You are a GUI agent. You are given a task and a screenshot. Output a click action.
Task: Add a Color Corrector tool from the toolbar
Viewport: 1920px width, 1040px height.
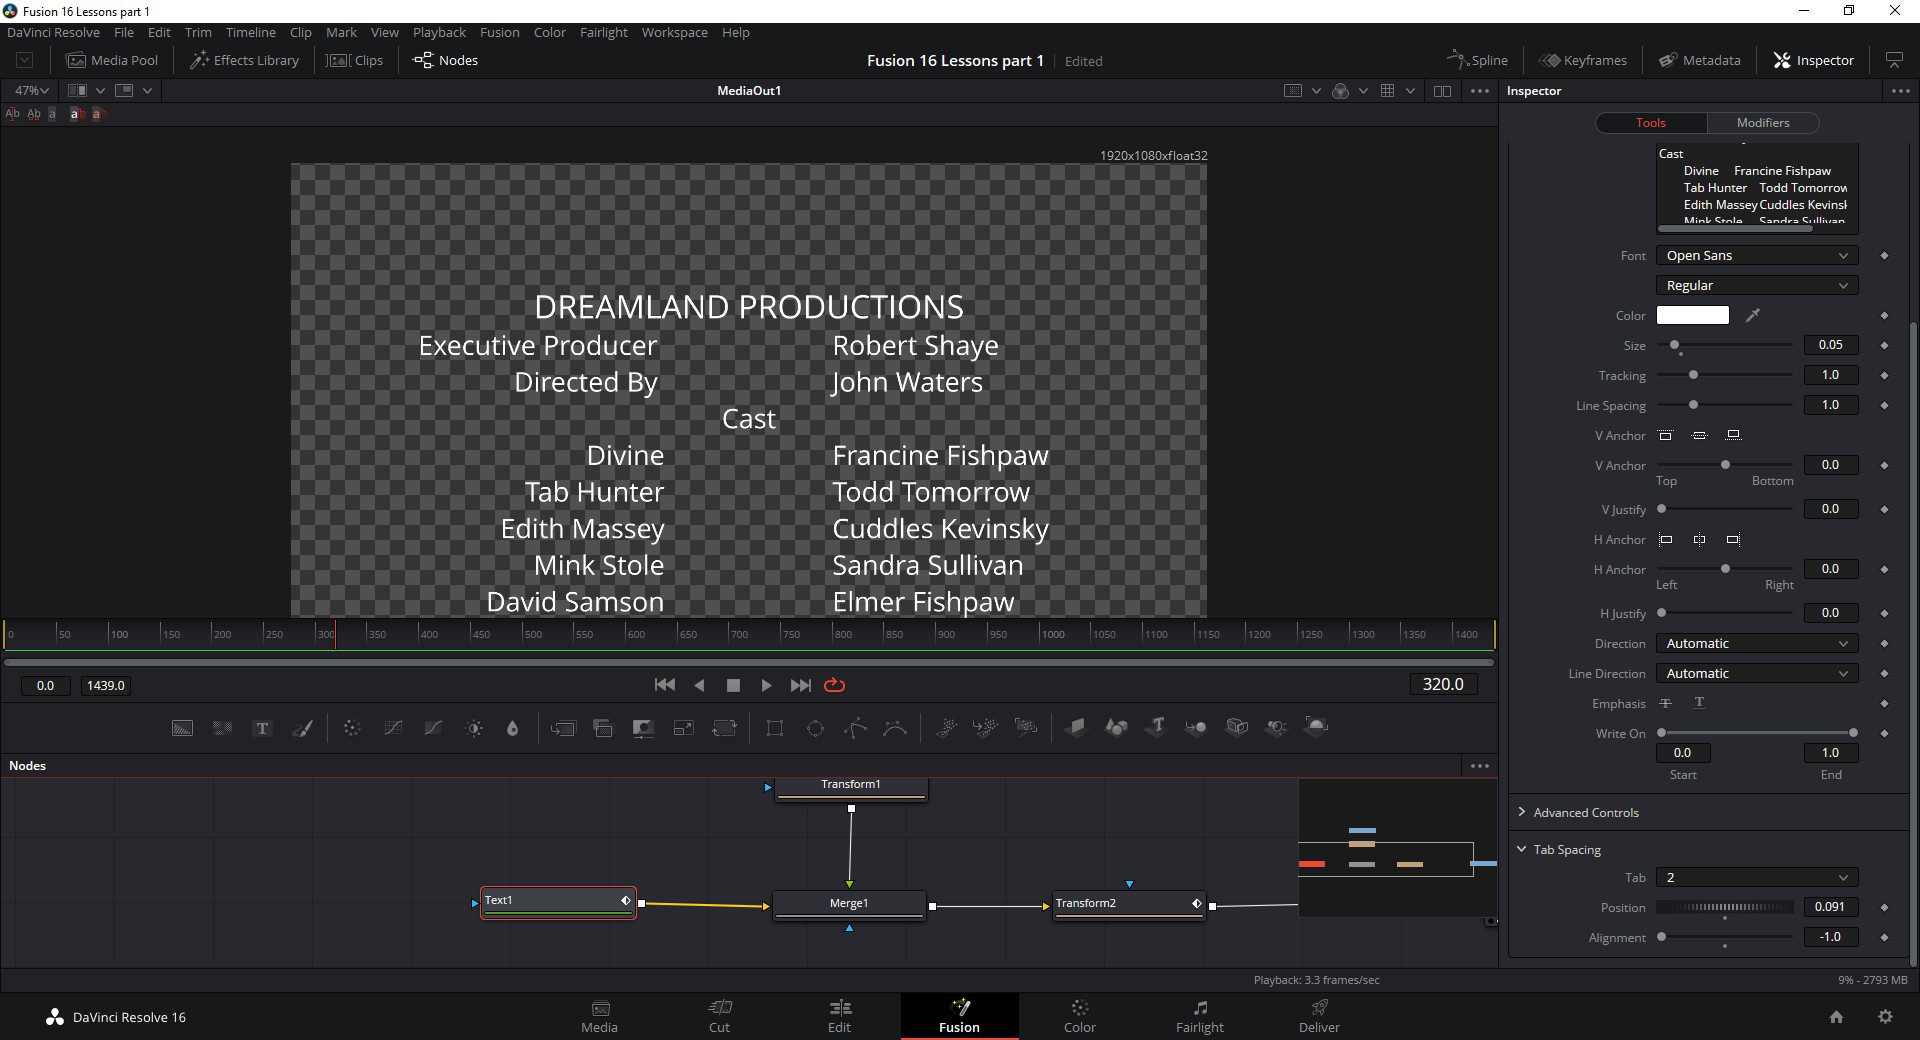[x=352, y=728]
